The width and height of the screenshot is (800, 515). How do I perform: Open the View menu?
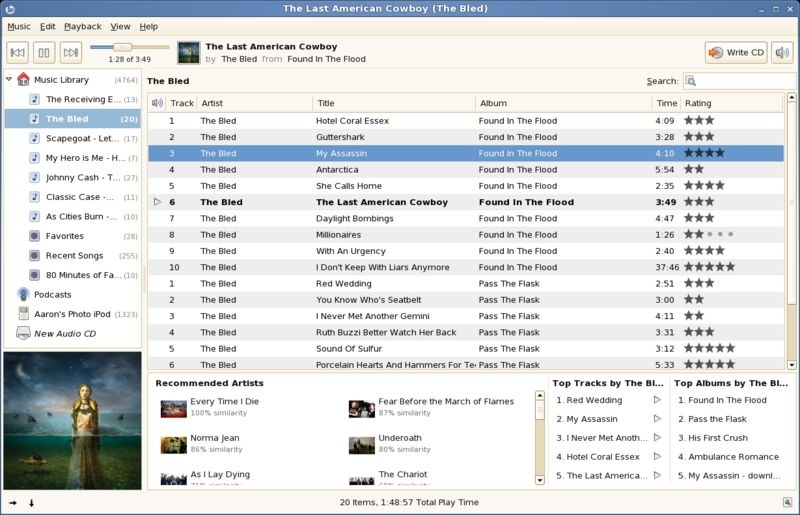tap(120, 26)
